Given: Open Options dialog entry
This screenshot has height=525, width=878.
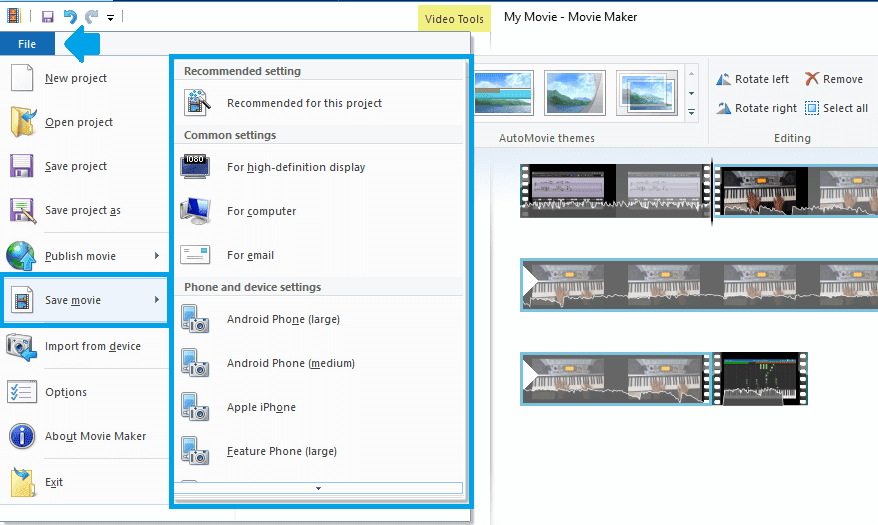Looking at the screenshot, I should tap(66, 392).
